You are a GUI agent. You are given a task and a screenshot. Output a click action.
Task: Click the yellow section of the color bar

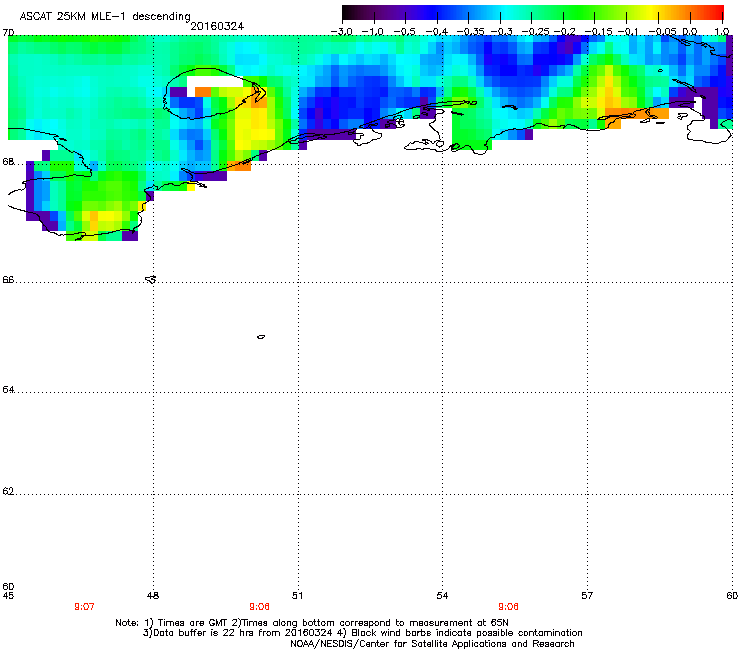pyautogui.click(x=654, y=12)
